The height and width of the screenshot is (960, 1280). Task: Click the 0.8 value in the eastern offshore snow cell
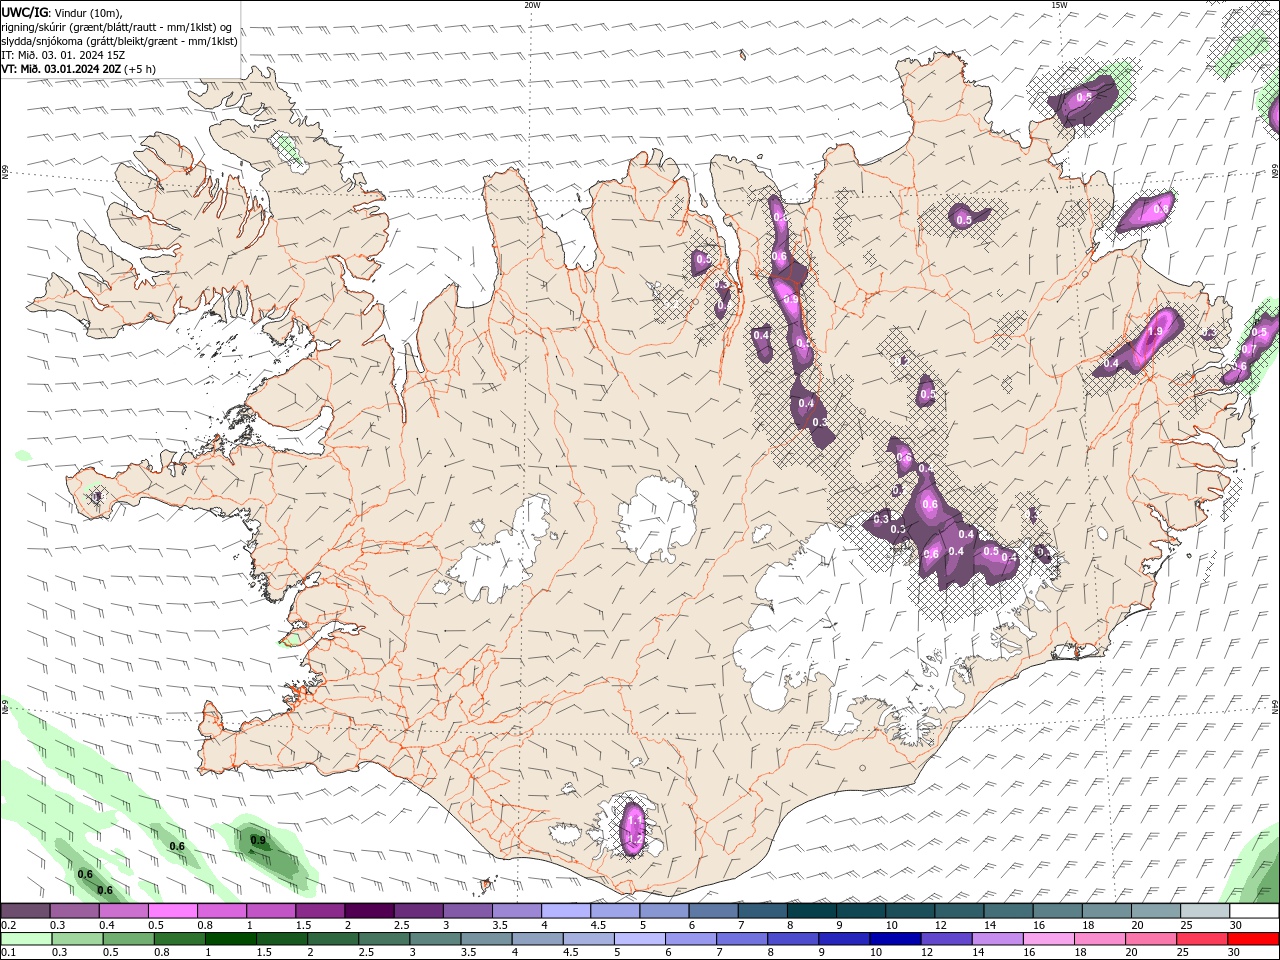click(x=1161, y=209)
